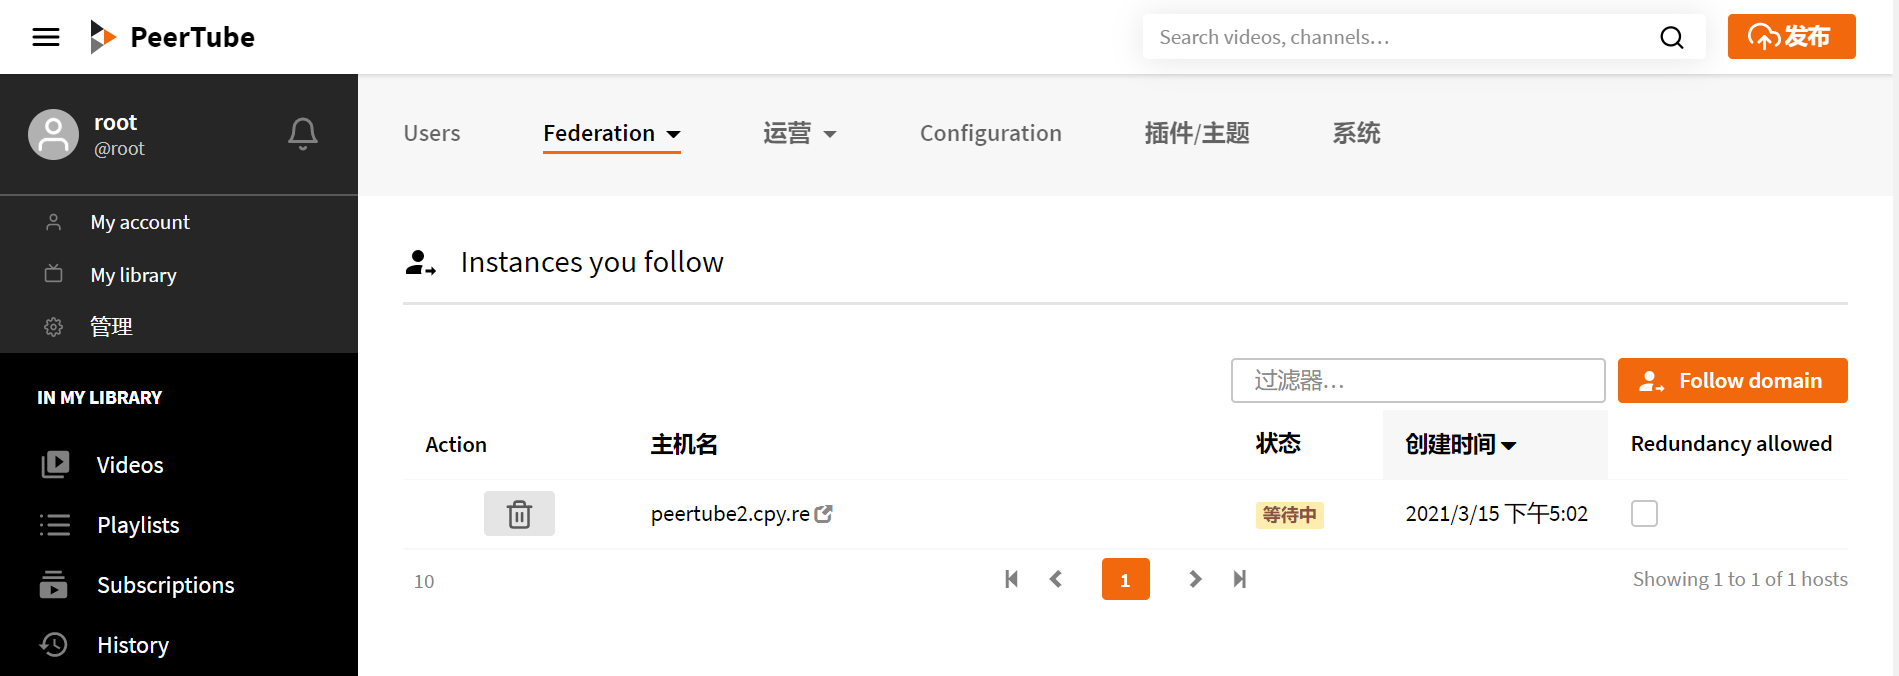The width and height of the screenshot is (1899, 676).
Task: Expand the Federation tab dropdown
Action: pos(674,133)
